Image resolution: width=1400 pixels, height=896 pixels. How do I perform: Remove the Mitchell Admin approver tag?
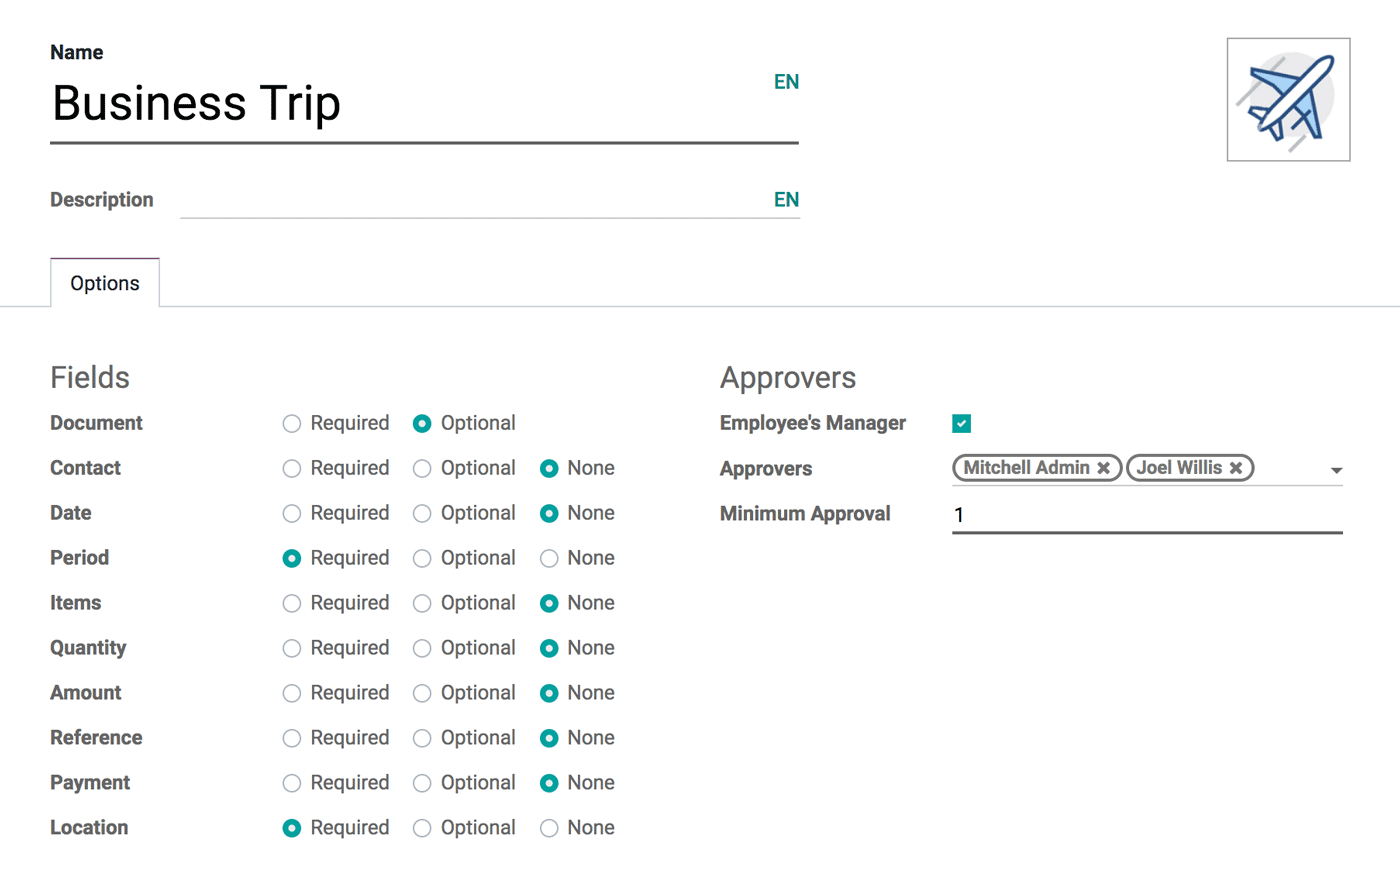(1104, 467)
